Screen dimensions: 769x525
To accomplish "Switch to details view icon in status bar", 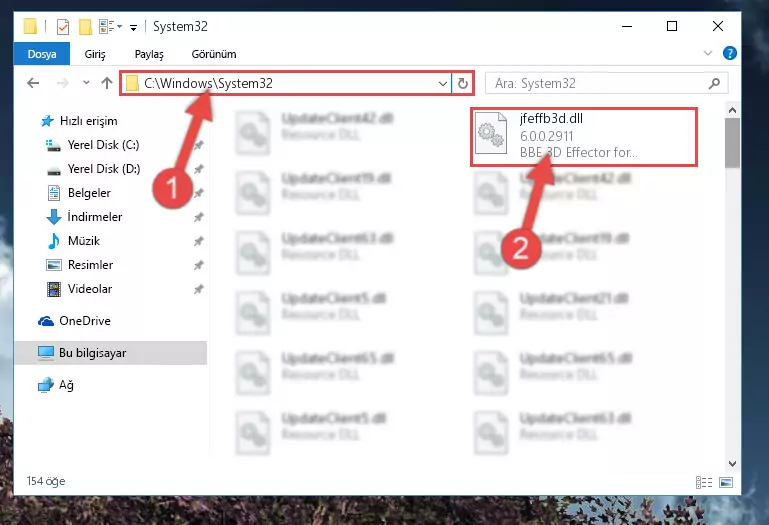I will pos(704,482).
